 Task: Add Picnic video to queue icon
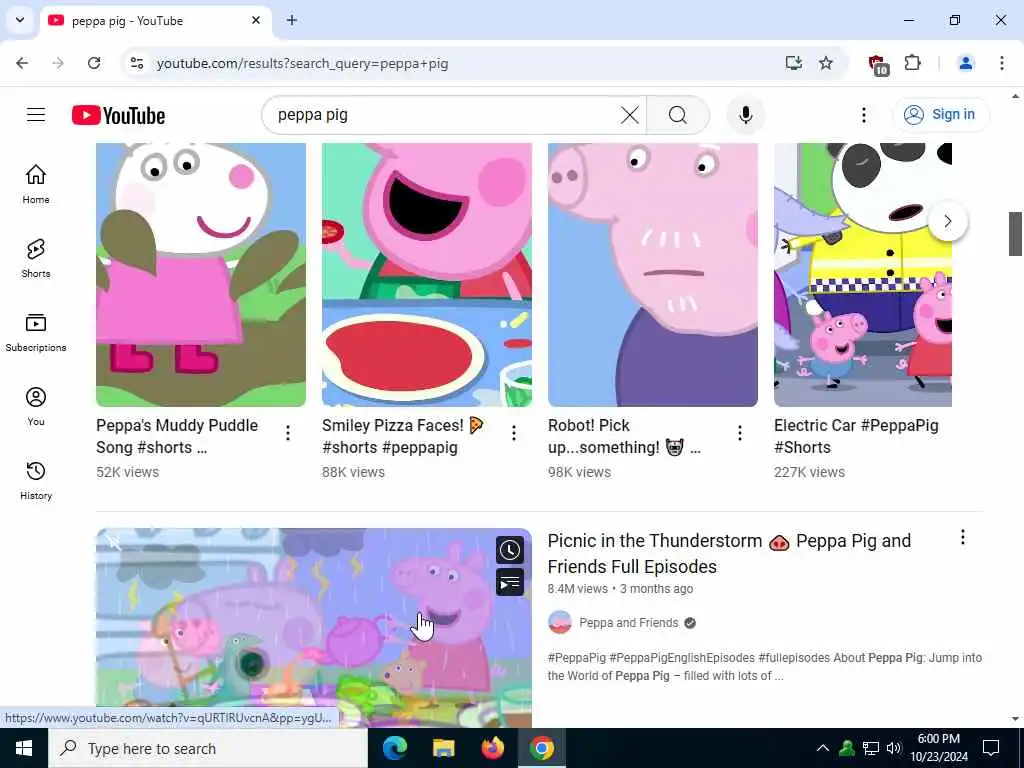tap(509, 583)
